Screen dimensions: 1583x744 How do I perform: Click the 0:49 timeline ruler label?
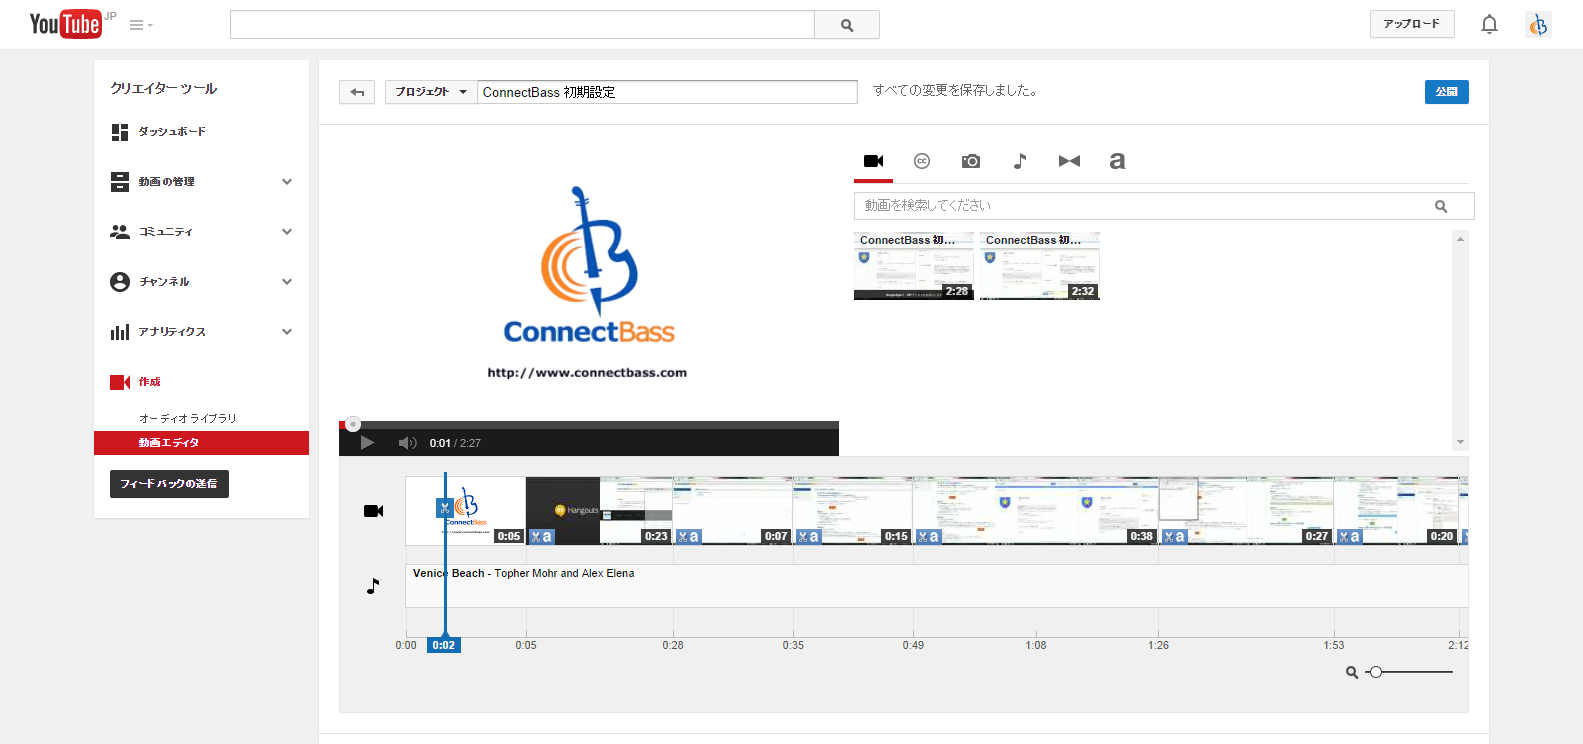pyautogui.click(x=913, y=646)
